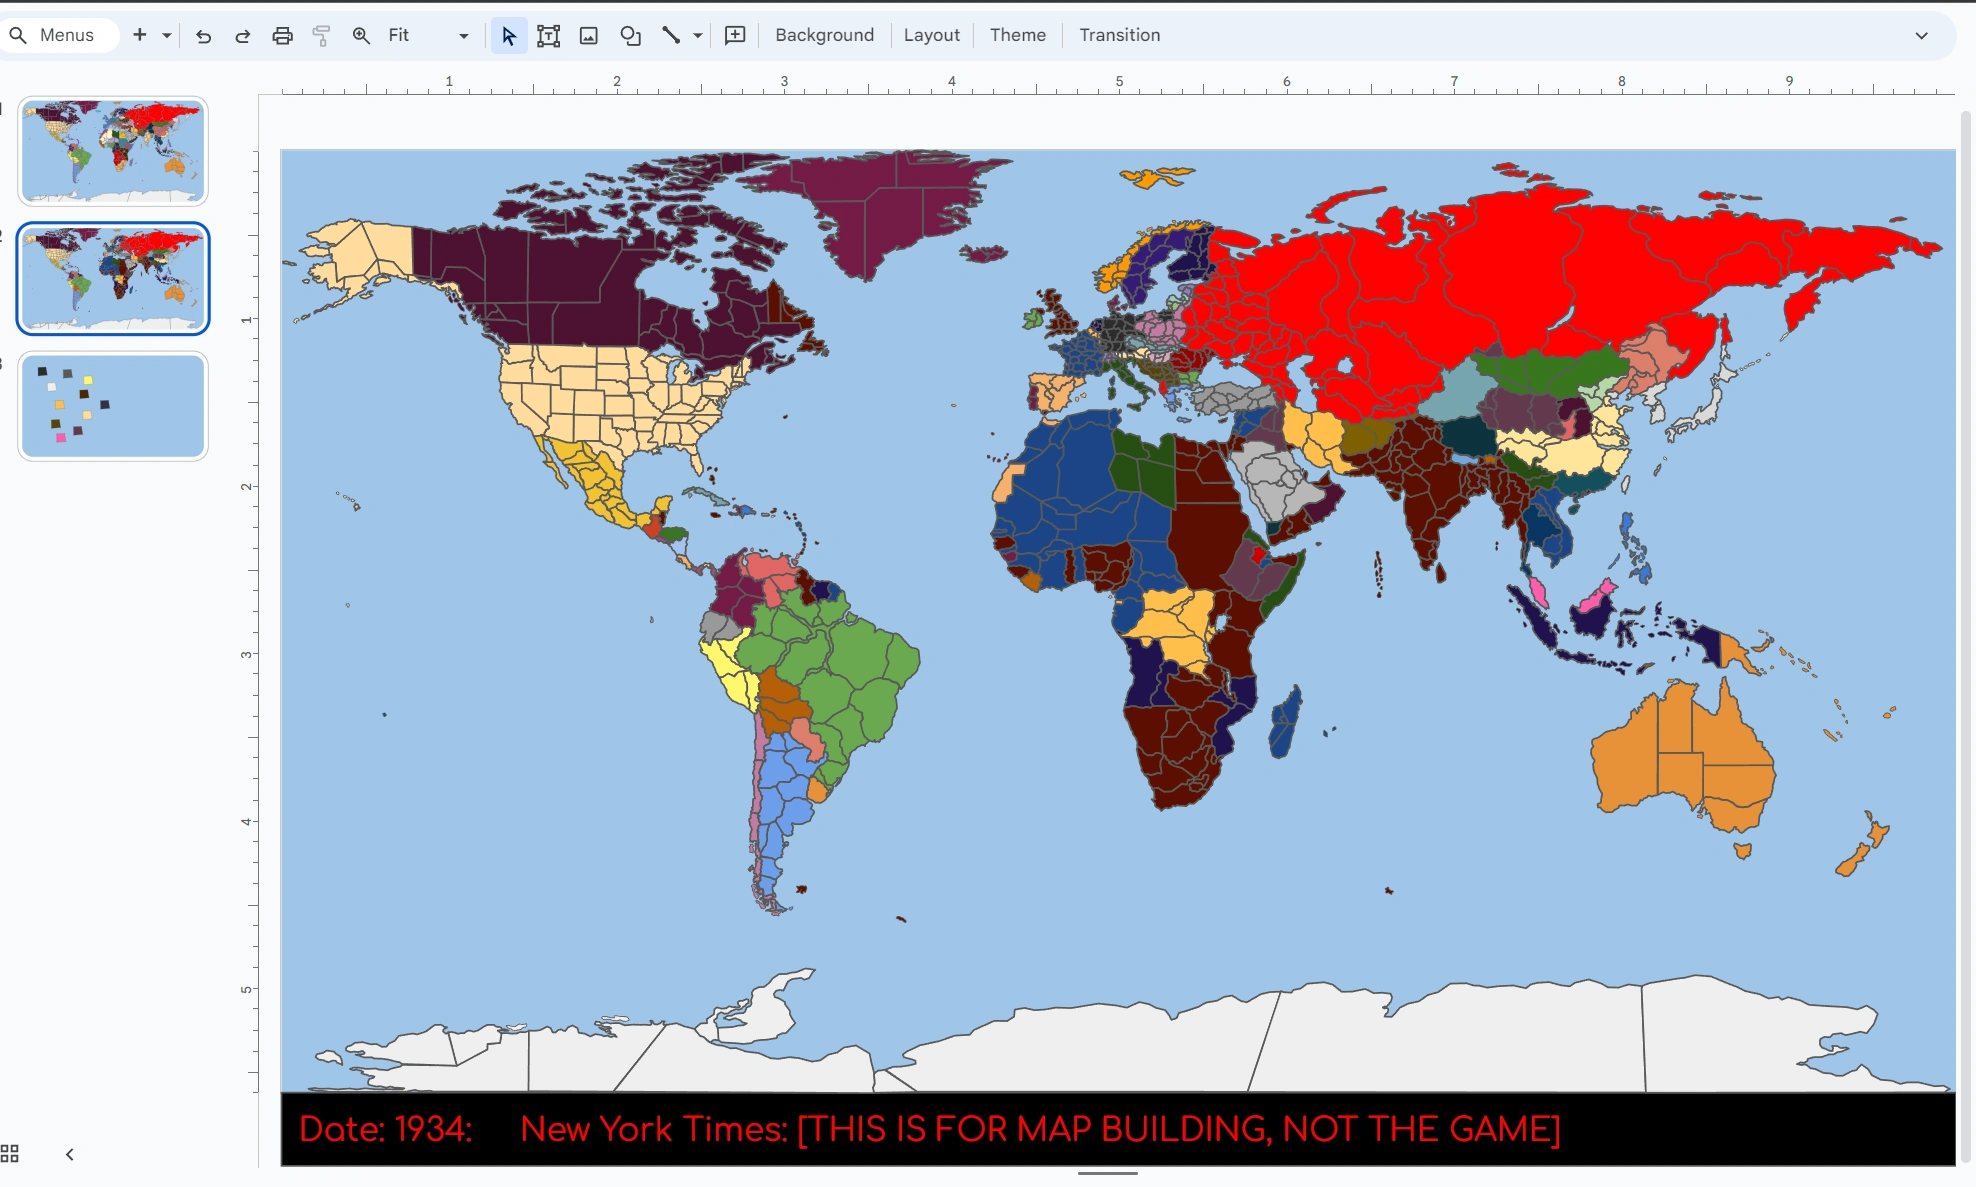The image size is (1976, 1187).
Task: Pick the Line drawing tool
Action: 671,35
